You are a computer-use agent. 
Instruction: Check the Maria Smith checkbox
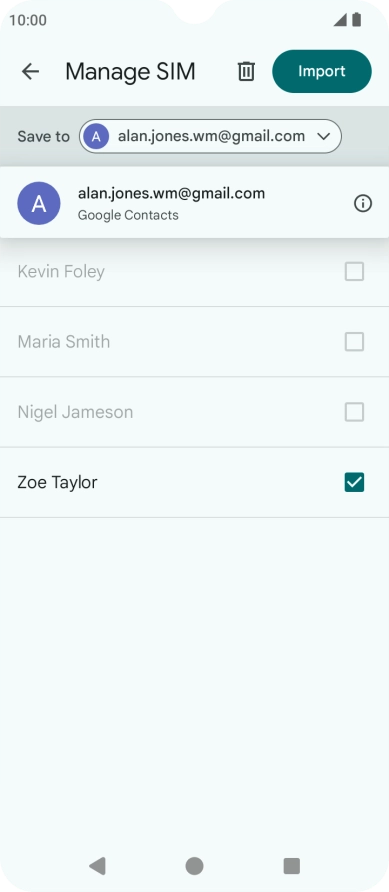click(354, 342)
